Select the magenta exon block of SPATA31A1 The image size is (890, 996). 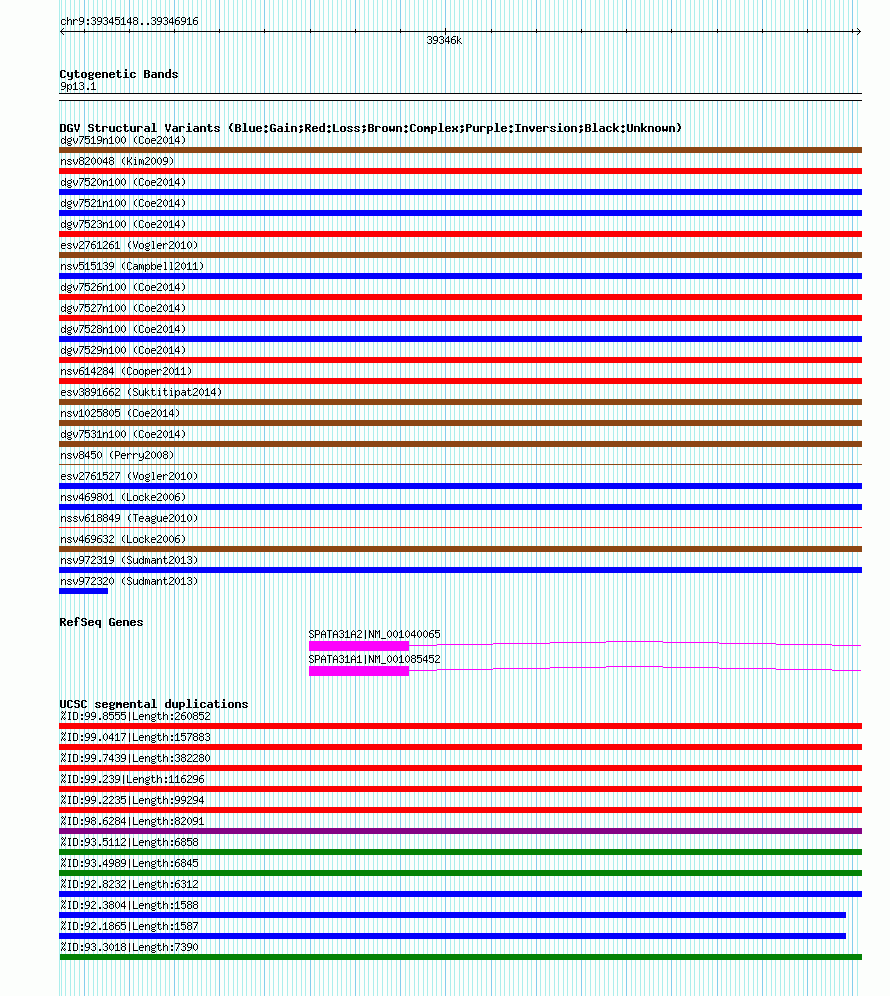pyautogui.click(x=359, y=671)
